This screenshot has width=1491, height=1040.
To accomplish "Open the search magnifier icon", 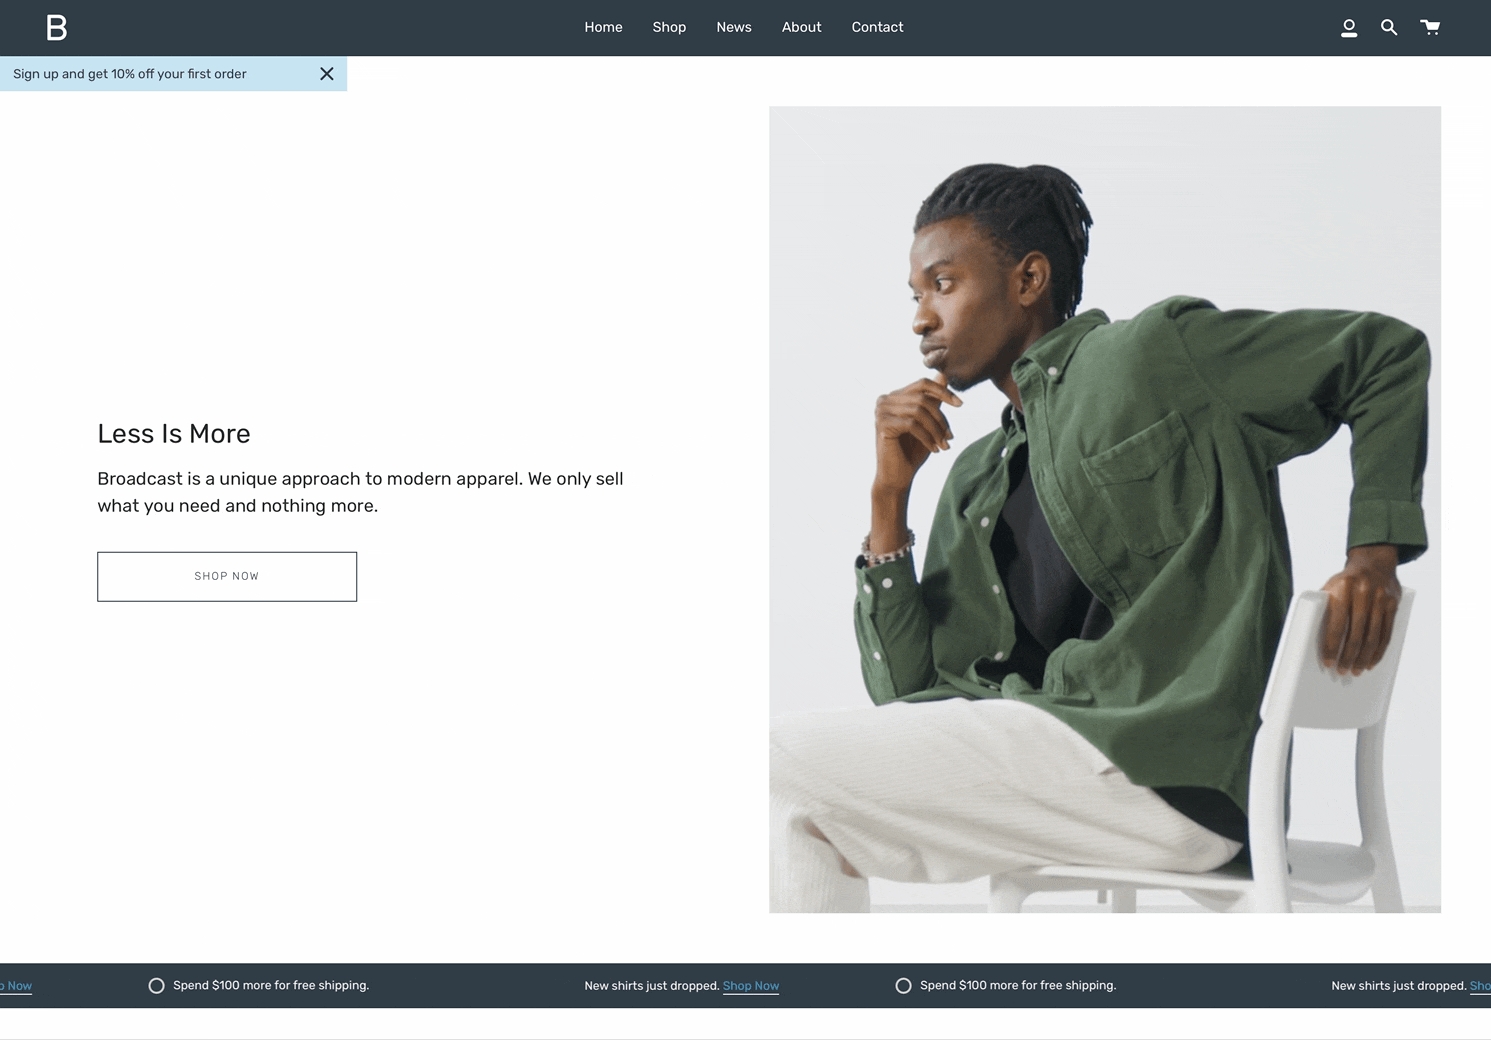I will point(1389,28).
